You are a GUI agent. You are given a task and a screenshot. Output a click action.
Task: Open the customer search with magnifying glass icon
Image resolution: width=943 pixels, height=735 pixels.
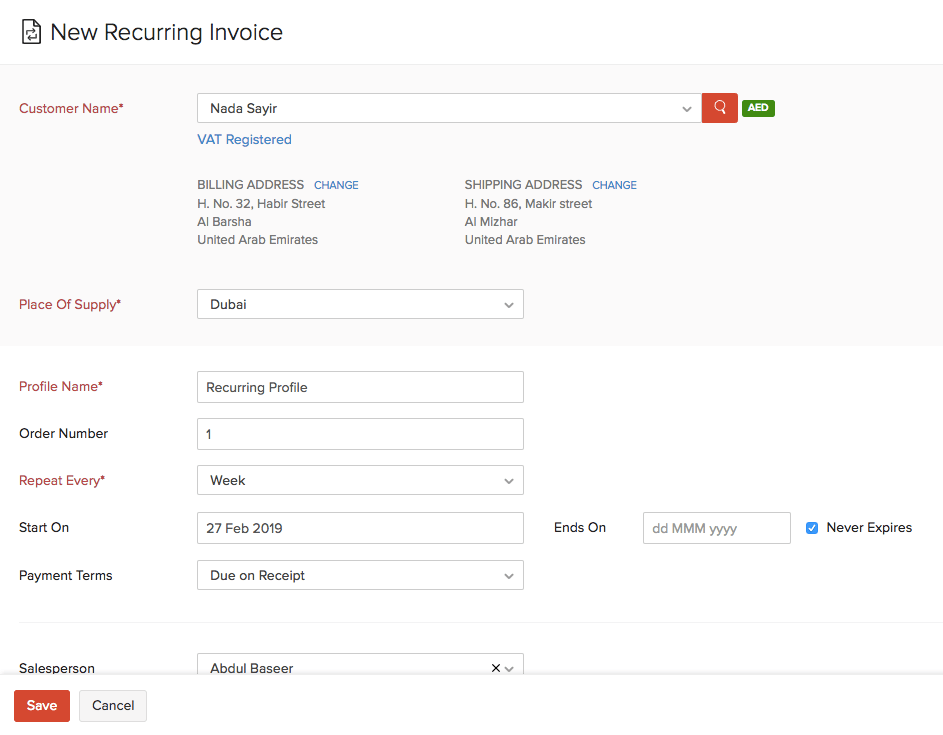click(x=719, y=108)
